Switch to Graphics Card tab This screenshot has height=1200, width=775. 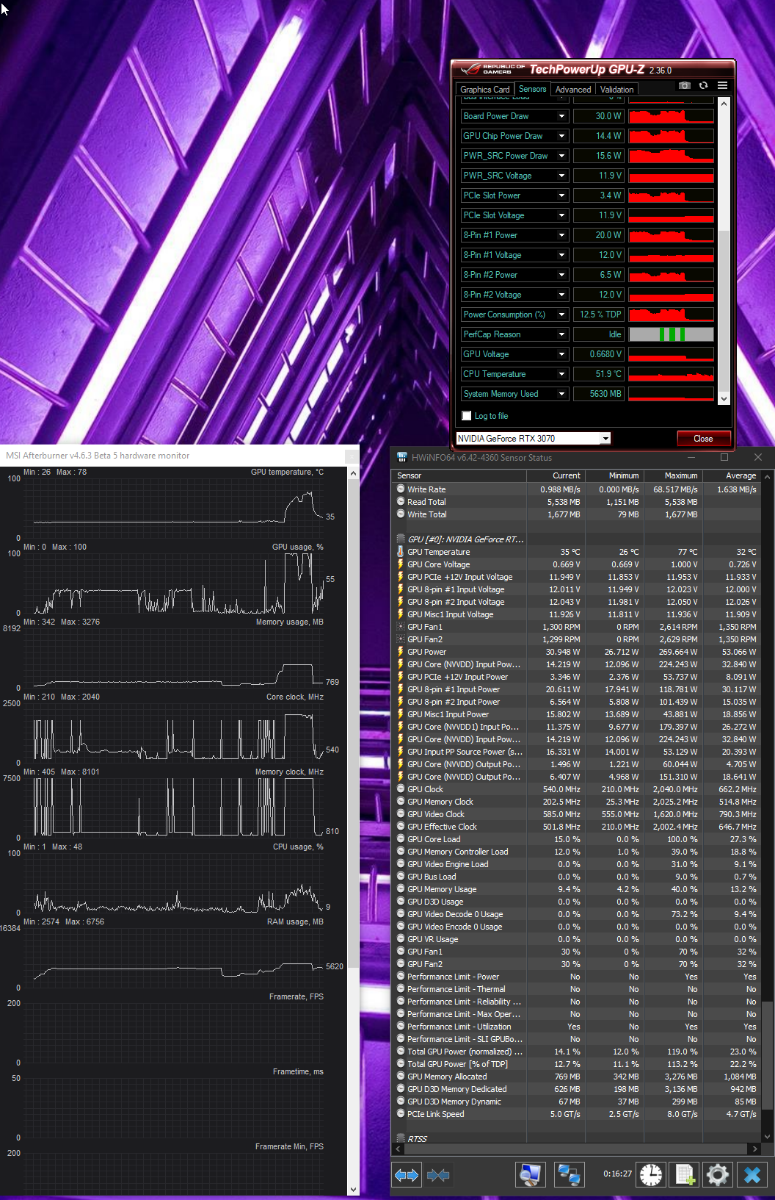pyautogui.click(x=485, y=89)
